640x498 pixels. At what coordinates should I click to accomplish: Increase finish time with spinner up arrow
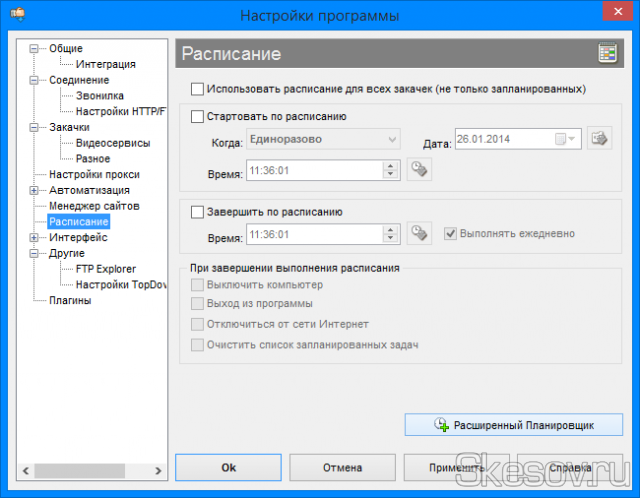click(x=392, y=229)
